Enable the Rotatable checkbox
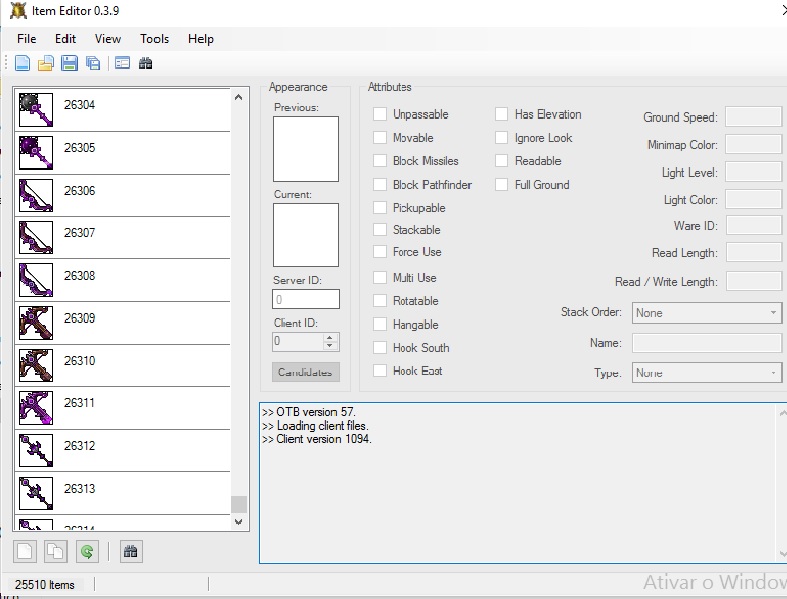787x599 pixels. coord(380,300)
